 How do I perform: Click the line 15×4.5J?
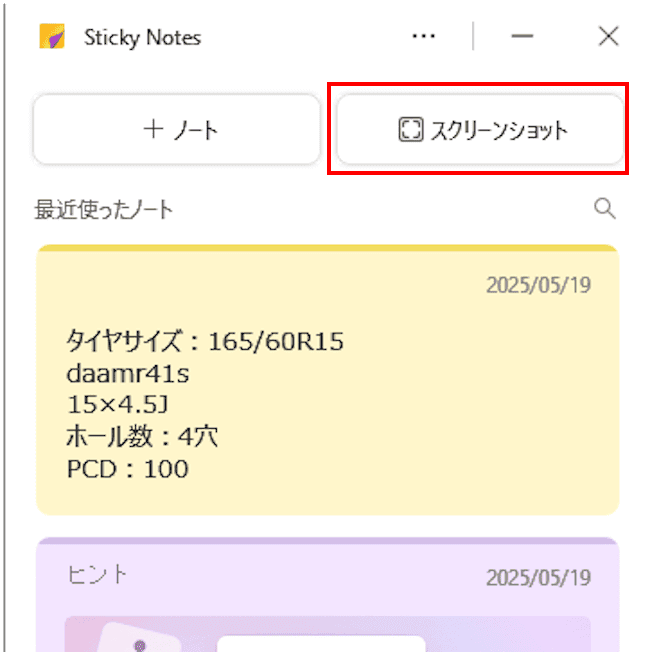click(118, 405)
